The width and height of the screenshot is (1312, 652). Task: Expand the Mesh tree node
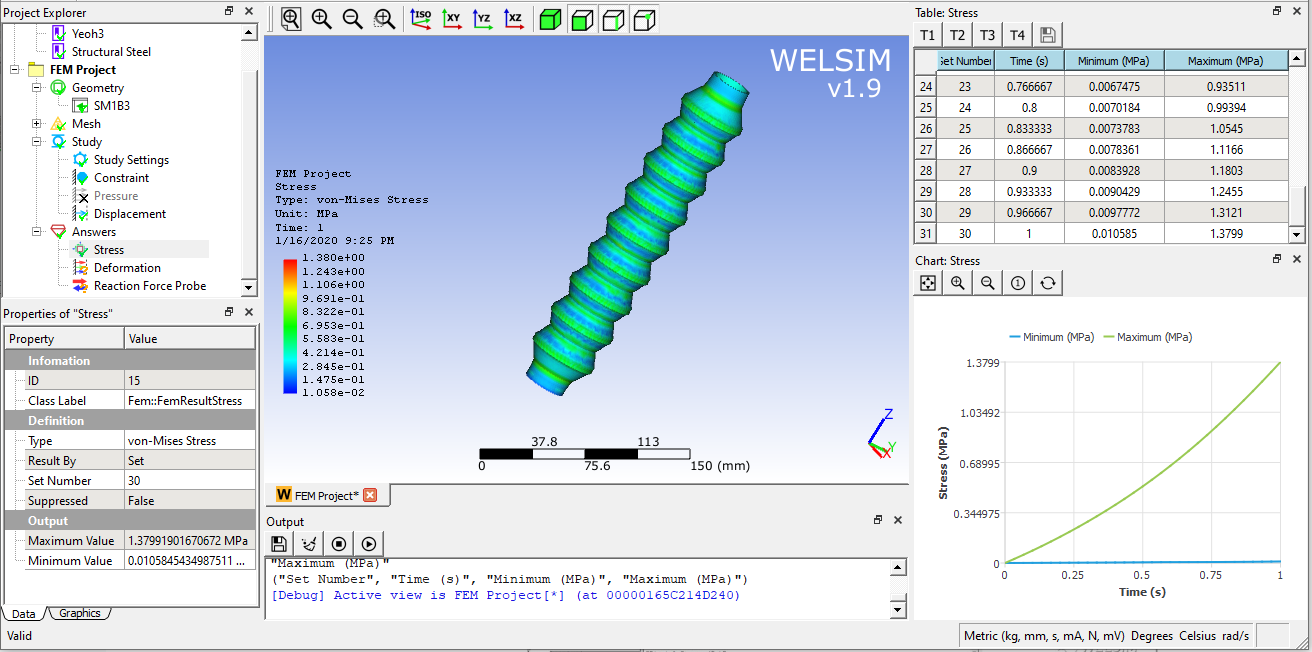(37, 124)
